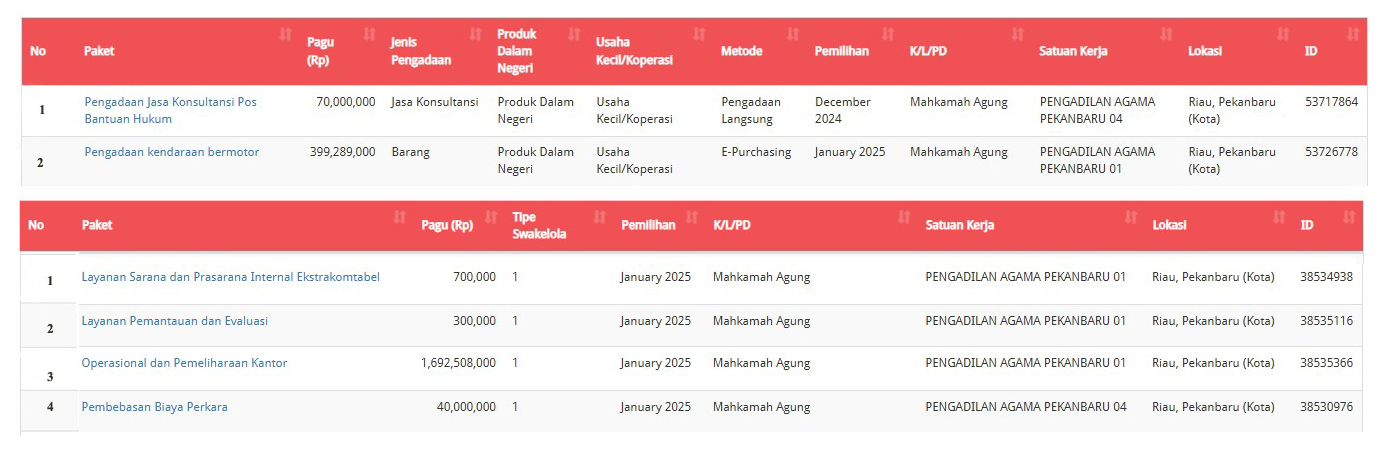Sort by Produk Dalam Negeri column icon
1386x451 pixels.
574,35
